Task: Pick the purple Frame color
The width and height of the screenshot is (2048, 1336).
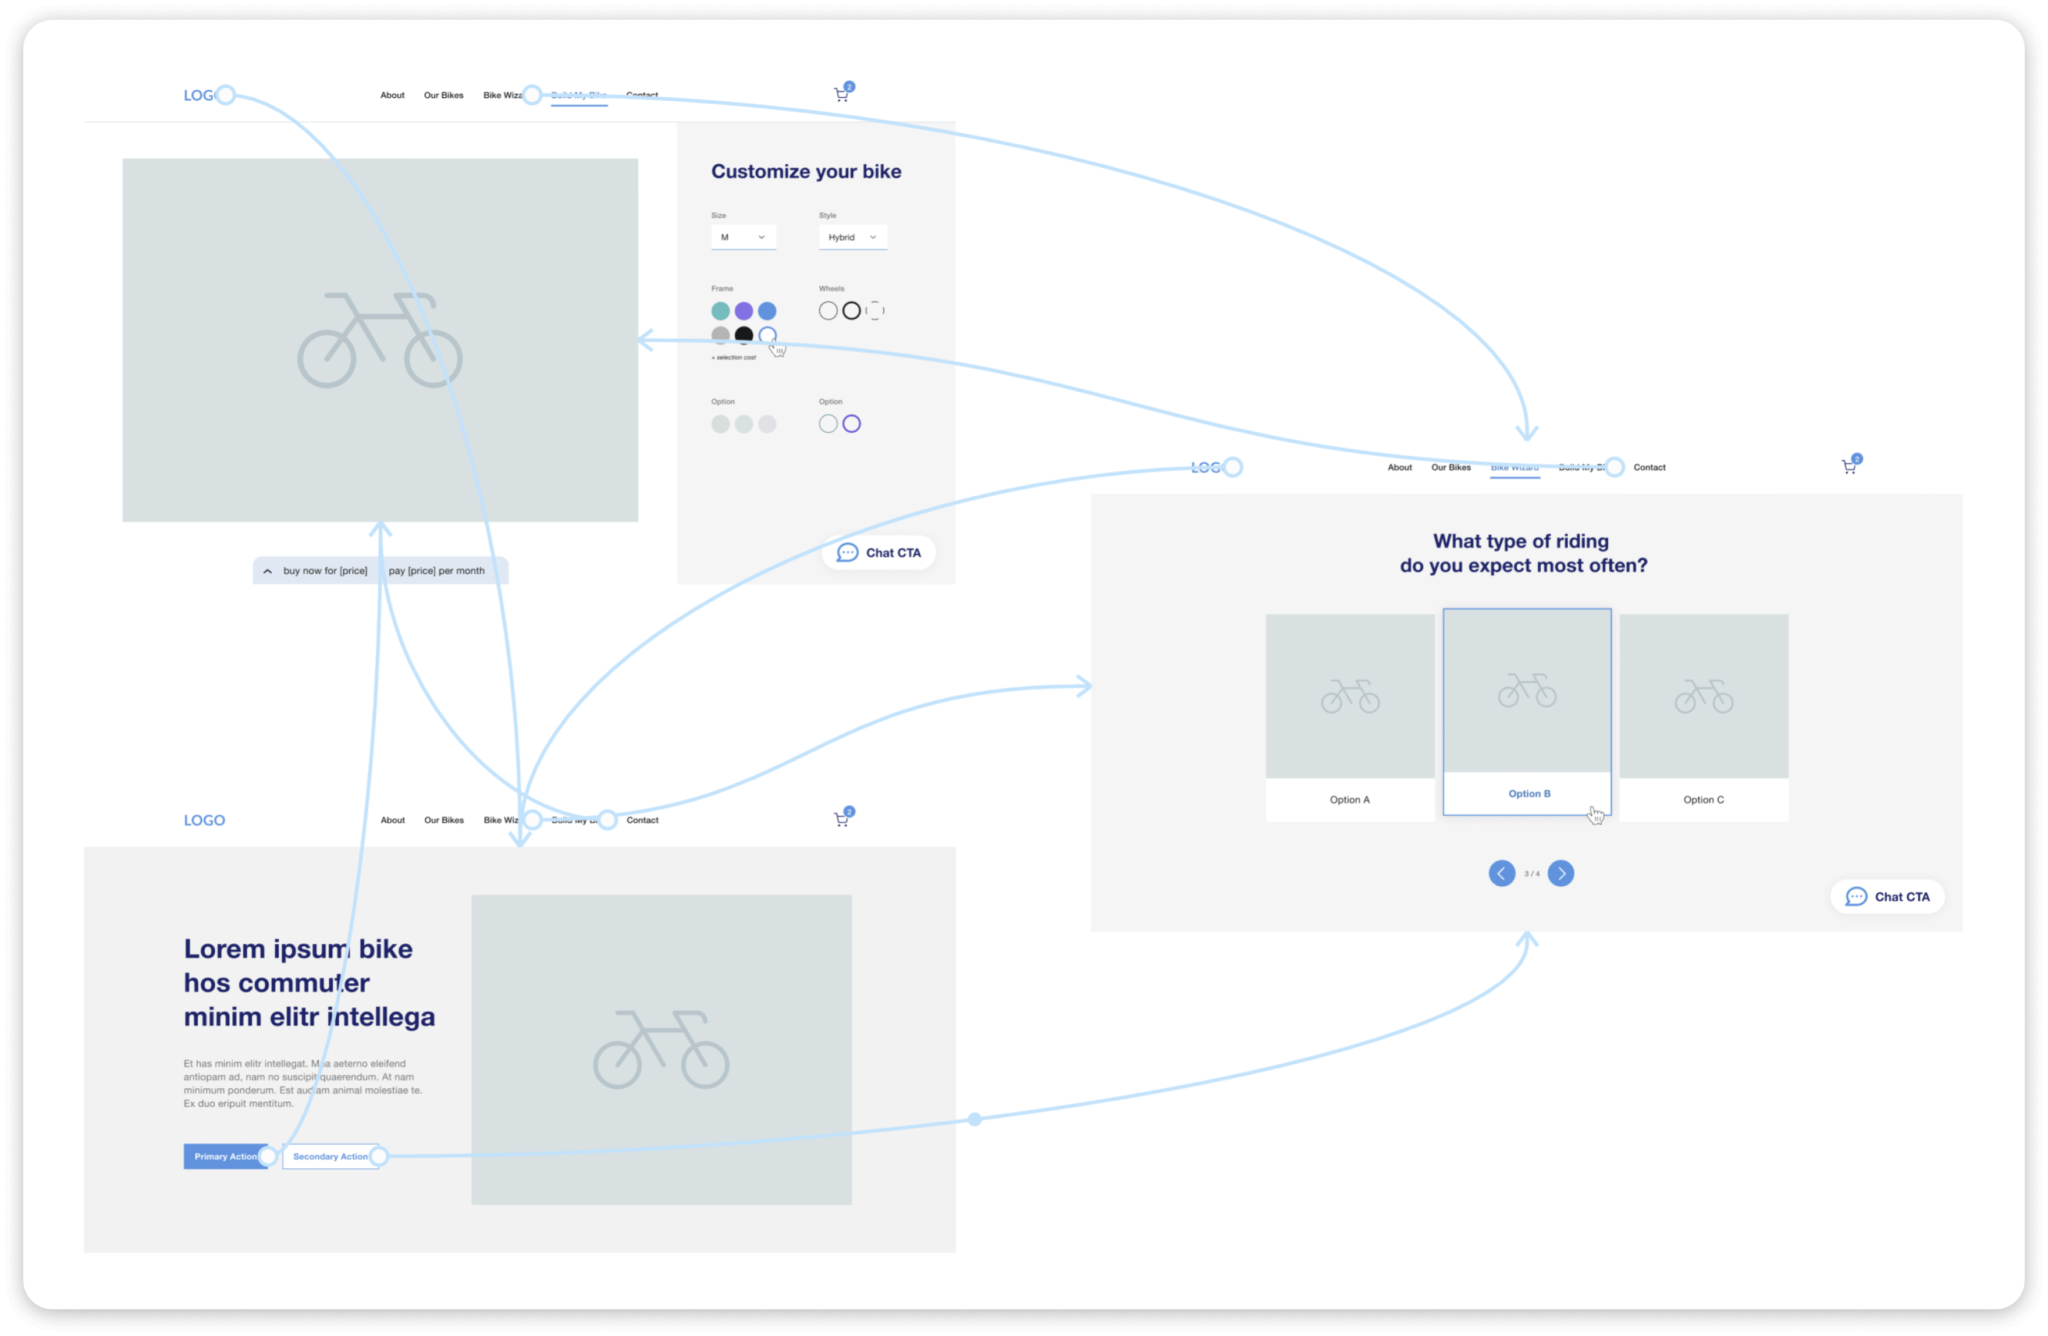Action: (x=743, y=311)
